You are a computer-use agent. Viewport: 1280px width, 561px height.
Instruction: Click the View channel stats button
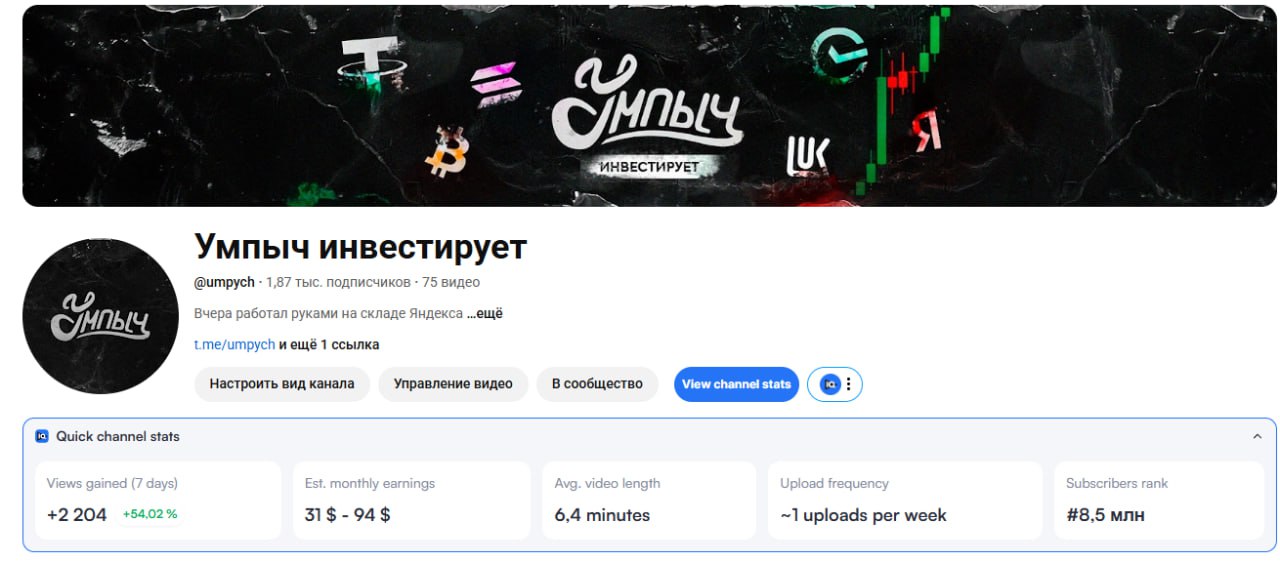(736, 384)
